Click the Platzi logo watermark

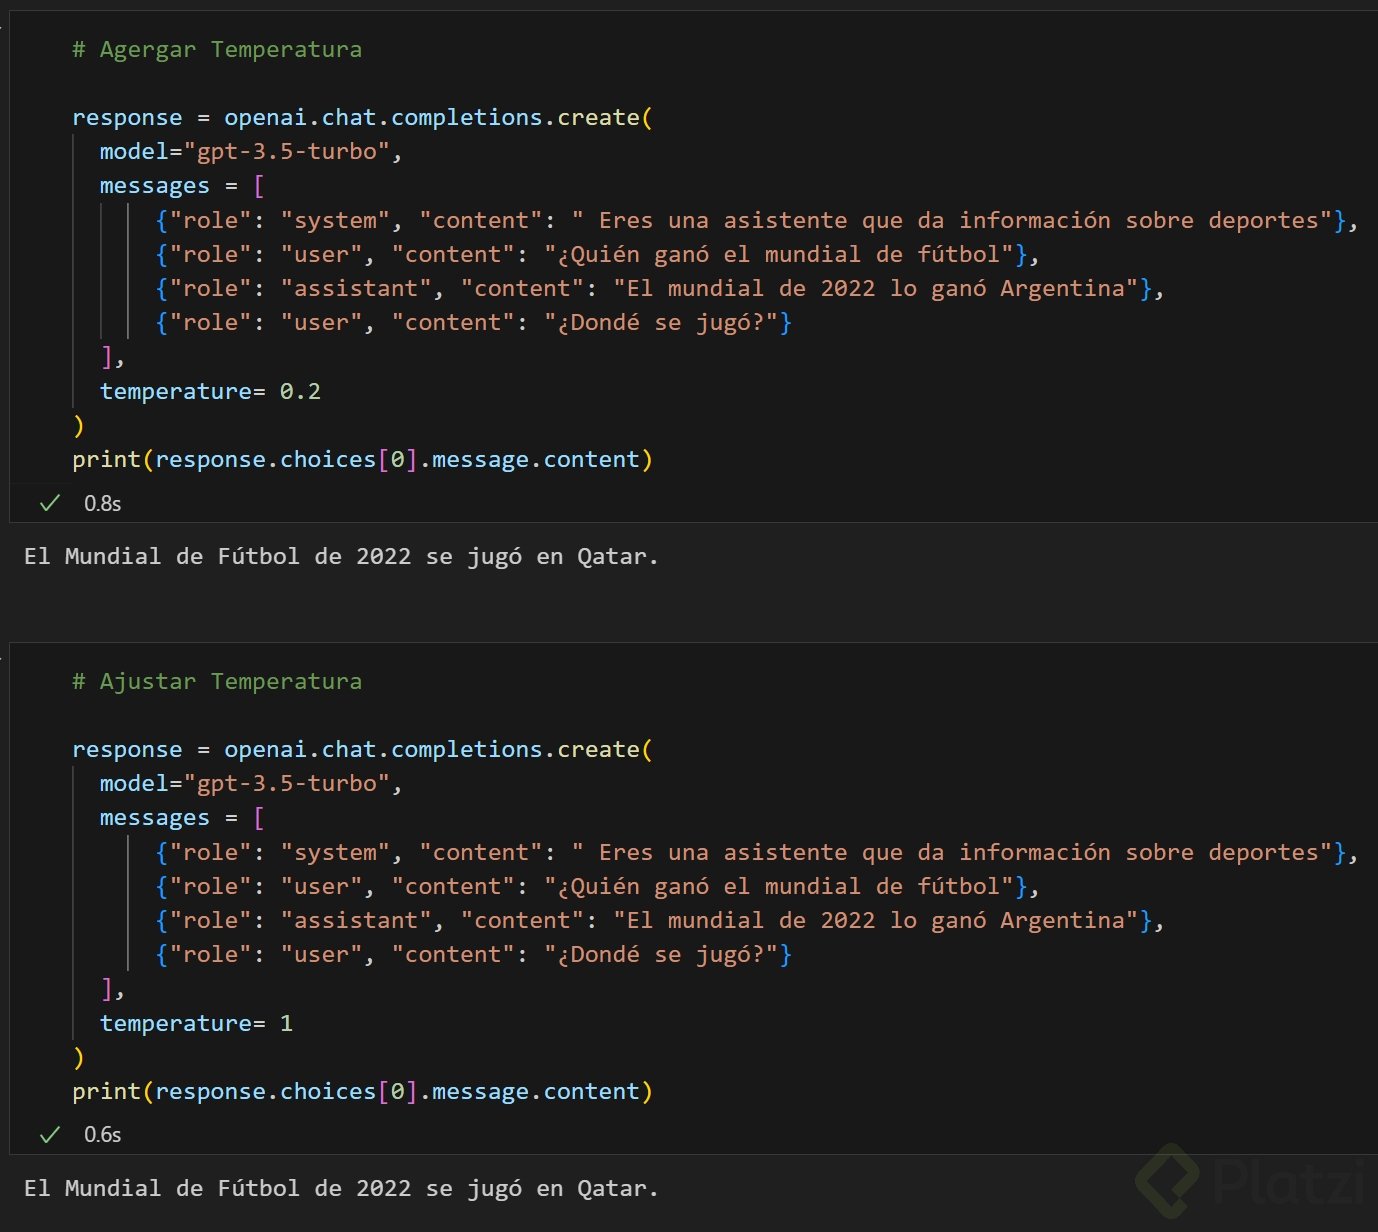(x=1252, y=1181)
